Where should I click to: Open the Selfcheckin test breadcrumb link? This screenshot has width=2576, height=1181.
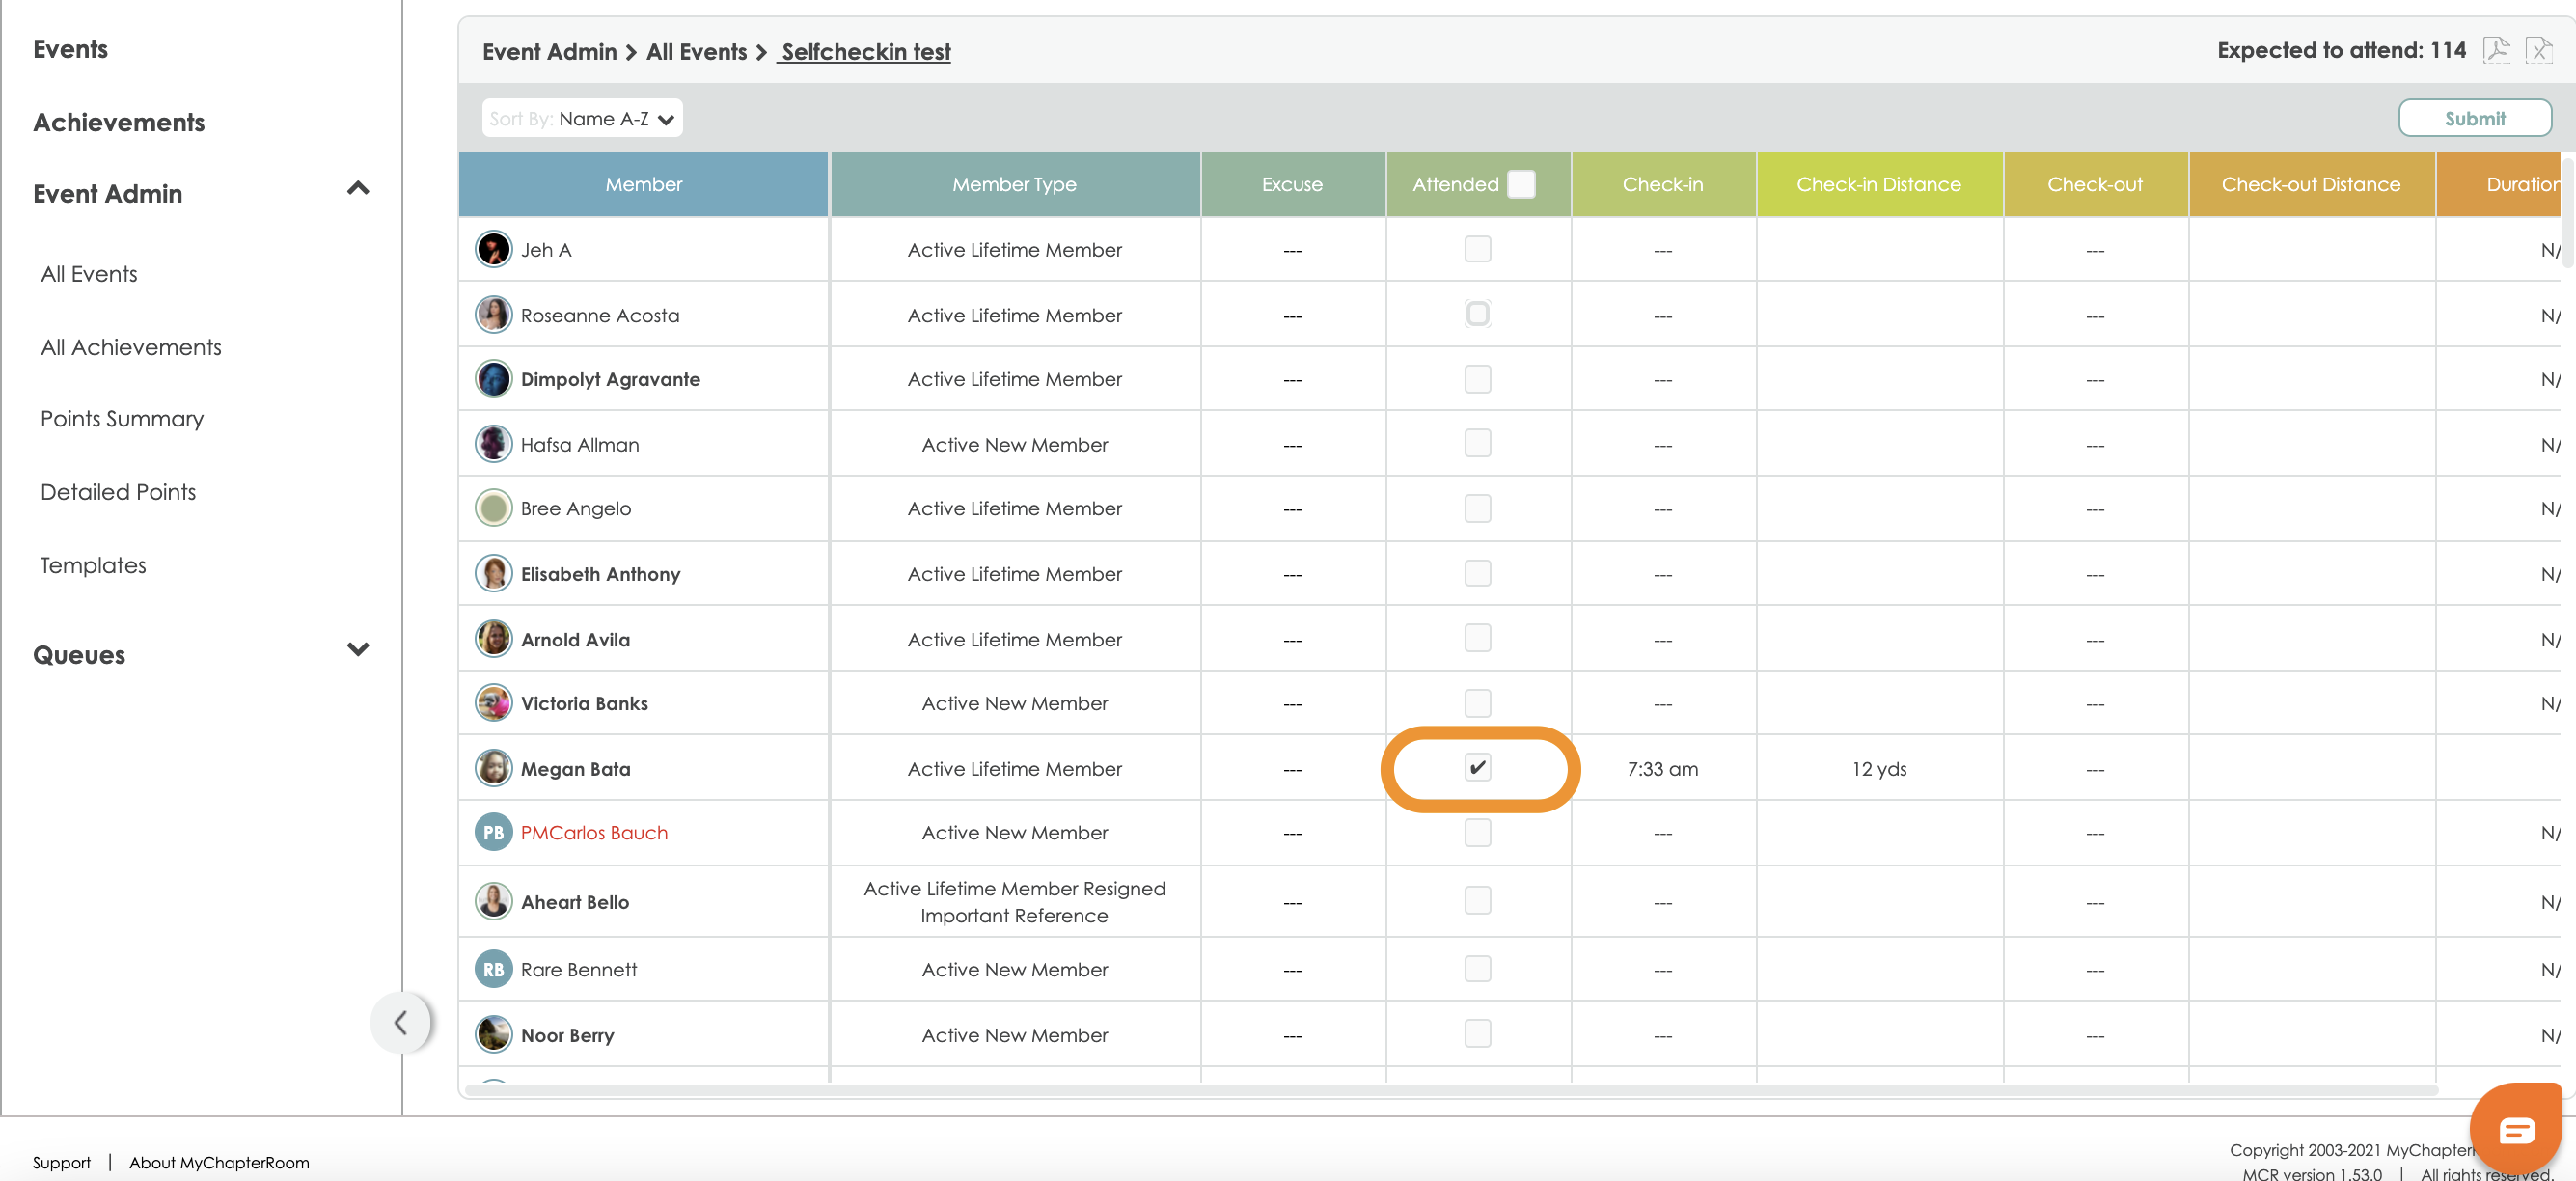[x=865, y=51]
